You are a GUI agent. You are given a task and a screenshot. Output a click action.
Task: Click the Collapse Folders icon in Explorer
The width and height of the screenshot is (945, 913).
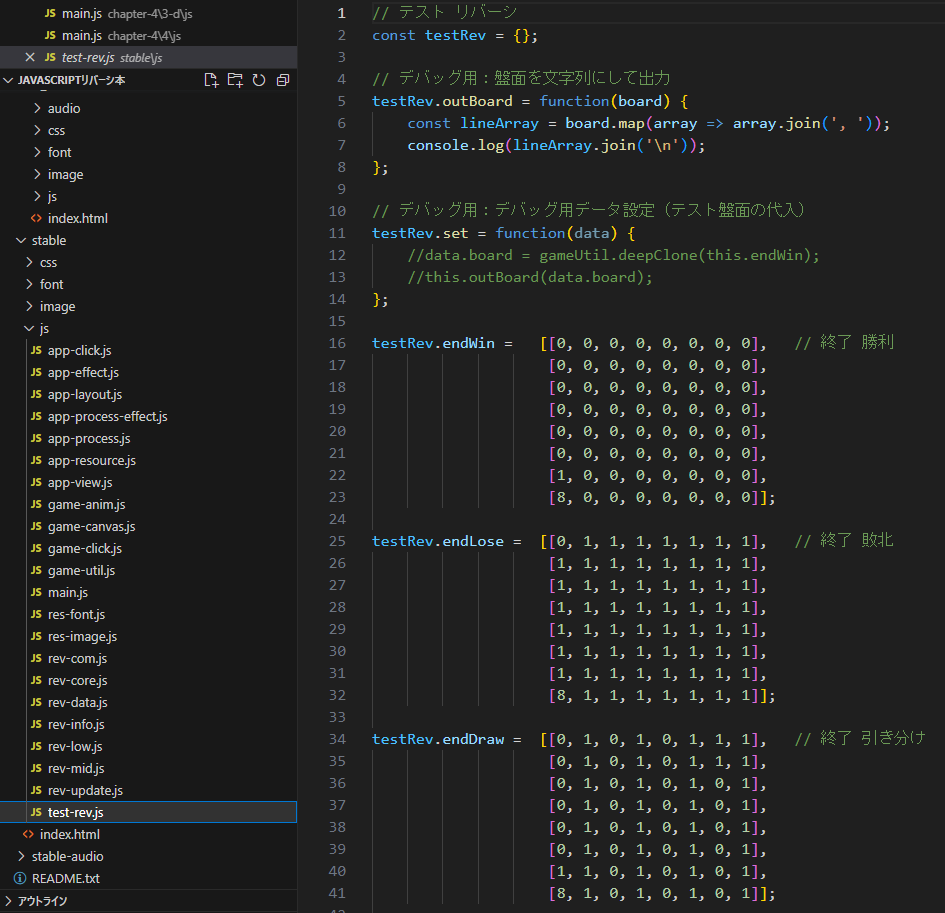point(283,79)
